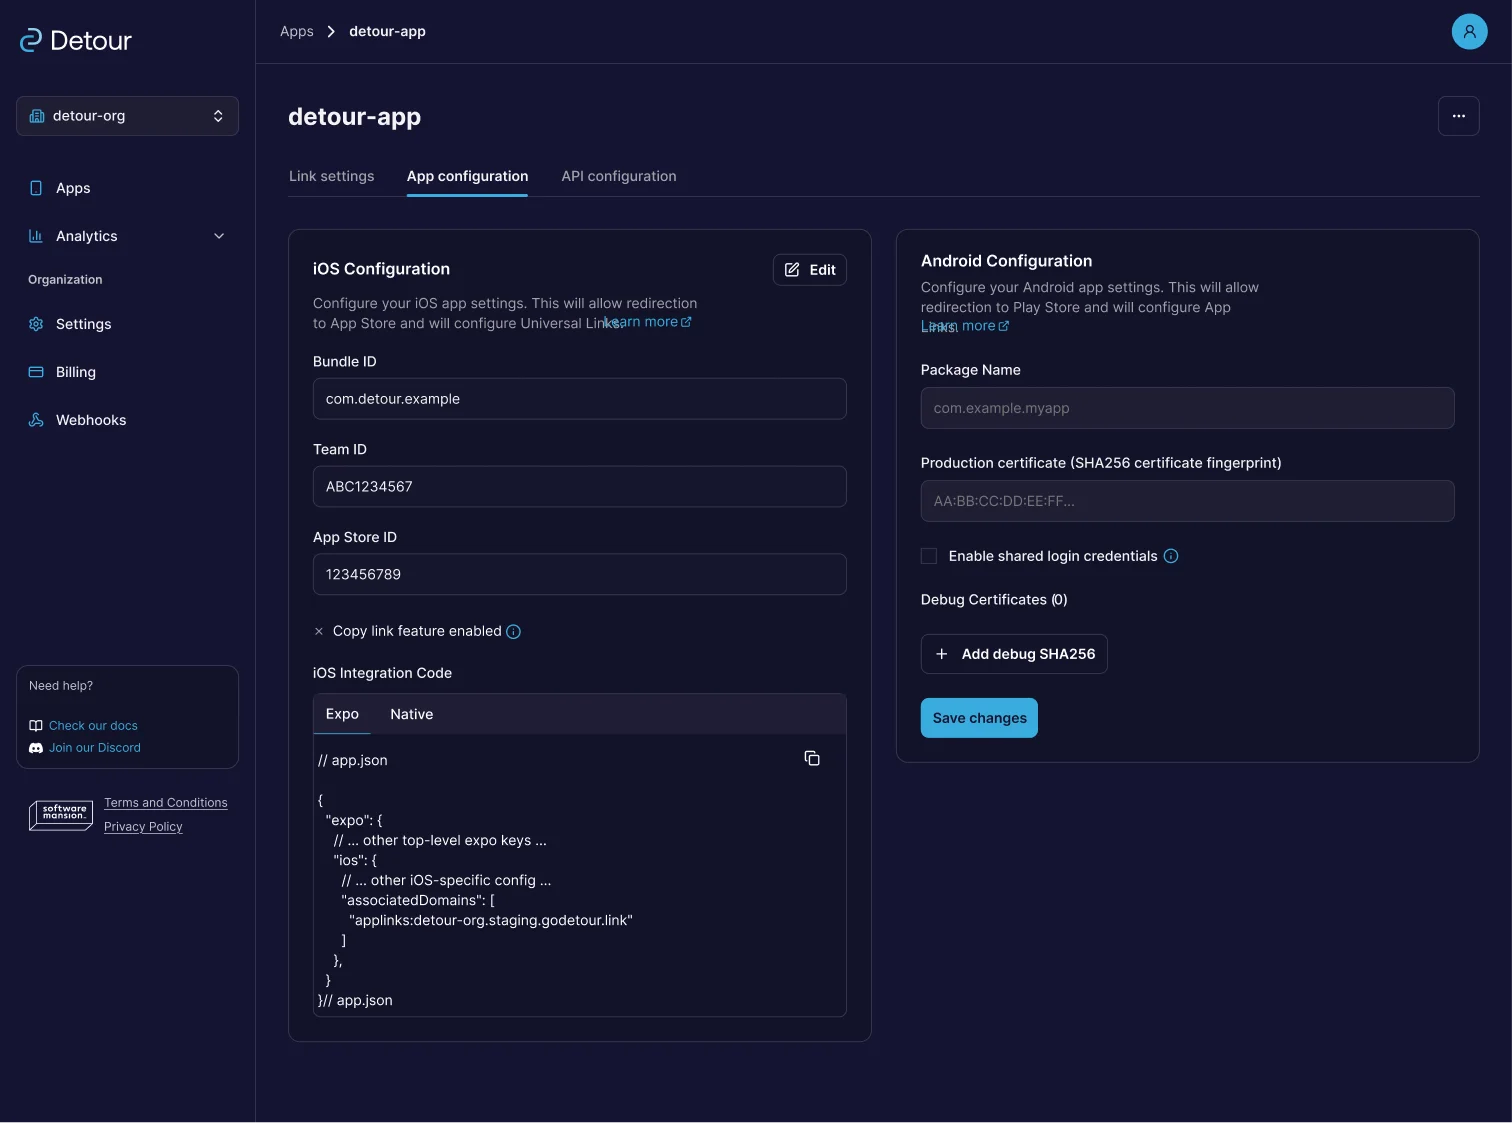Screen dimensions: 1512x1123
Task: Click the associatedDomains applinks code line
Action: (x=491, y=920)
